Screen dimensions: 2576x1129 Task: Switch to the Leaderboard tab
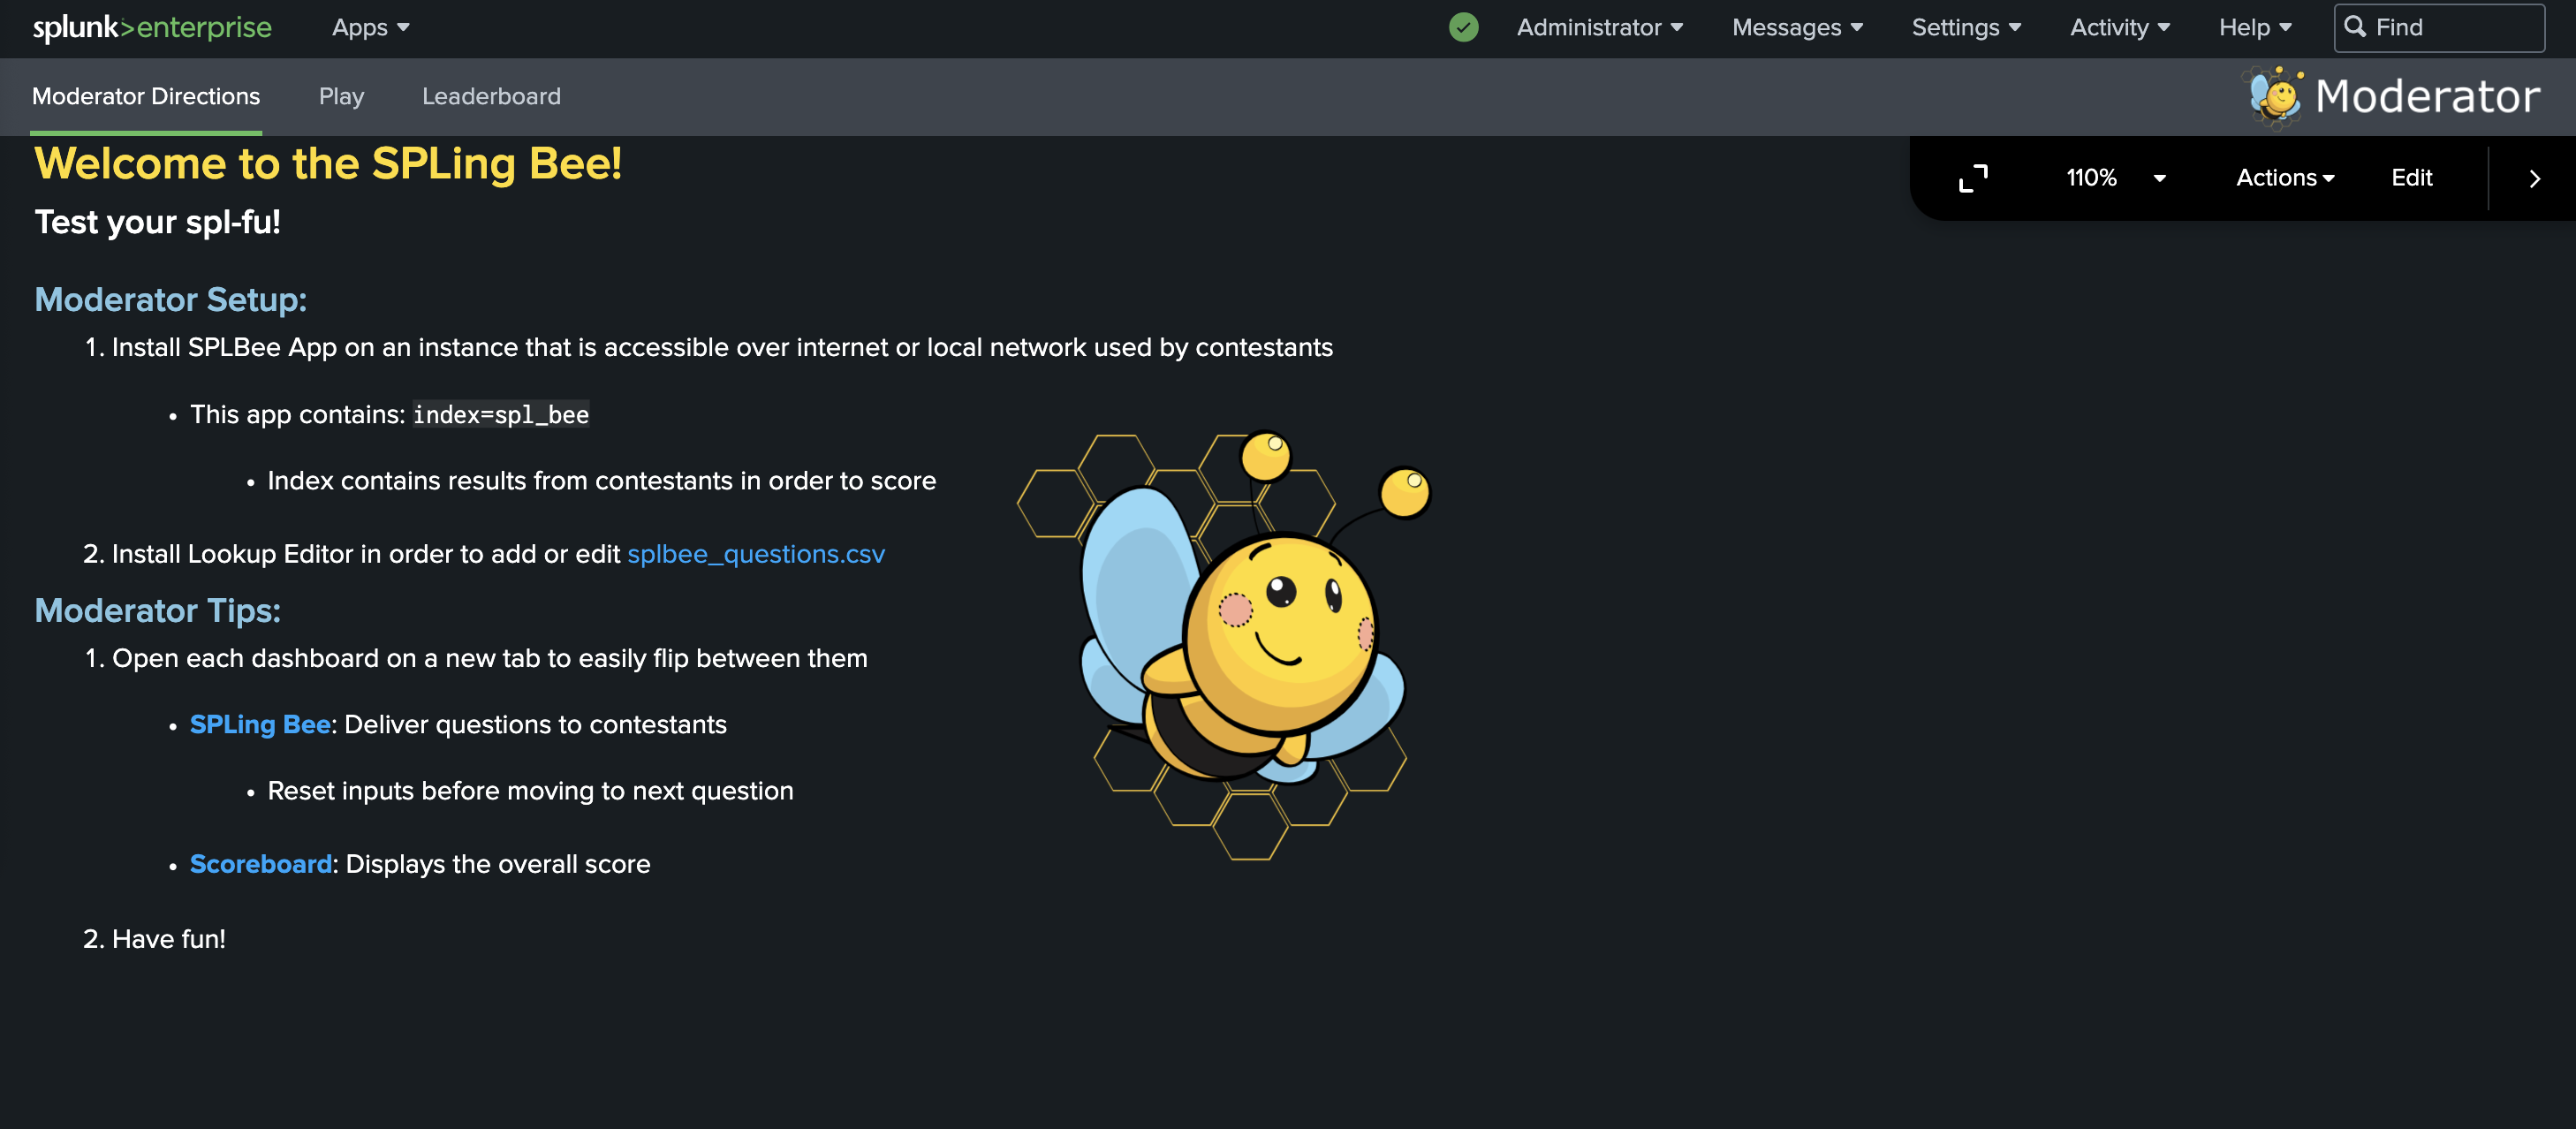click(x=491, y=96)
